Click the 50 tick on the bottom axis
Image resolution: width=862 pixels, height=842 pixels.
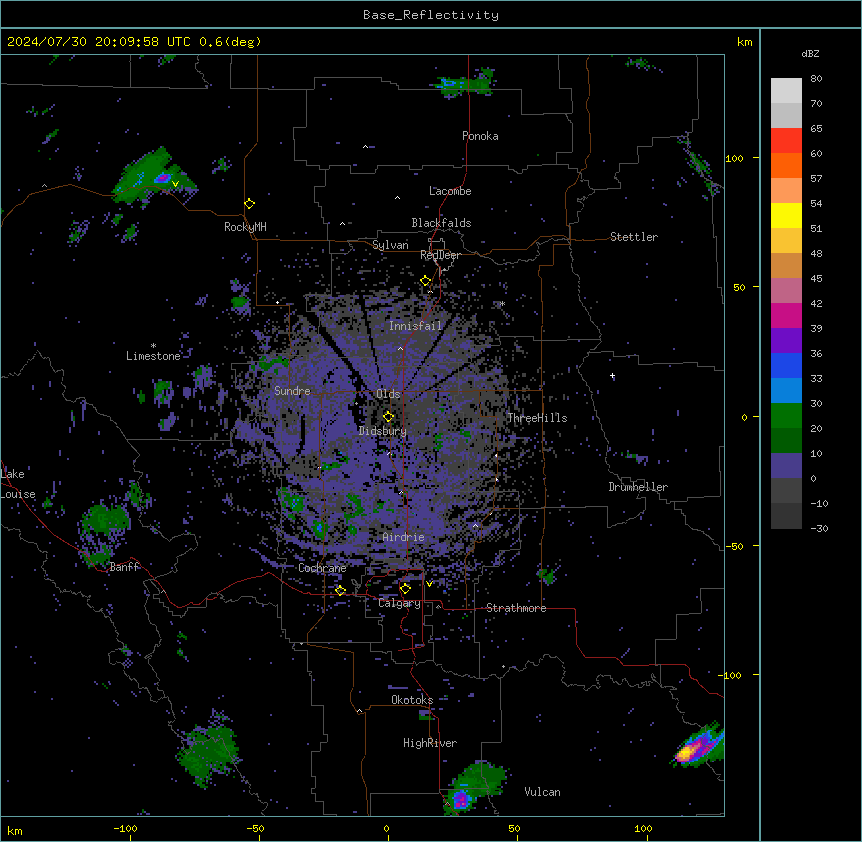(515, 828)
